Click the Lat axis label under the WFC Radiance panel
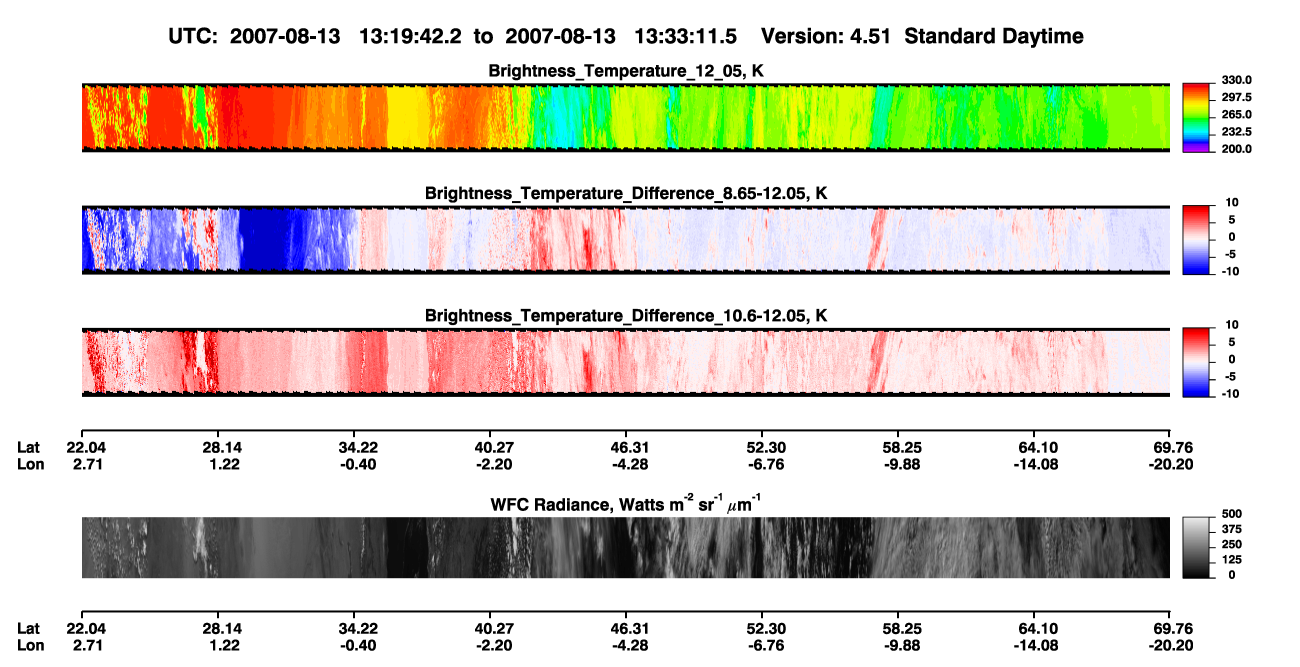The width and height of the screenshot is (1300, 667). (28, 628)
